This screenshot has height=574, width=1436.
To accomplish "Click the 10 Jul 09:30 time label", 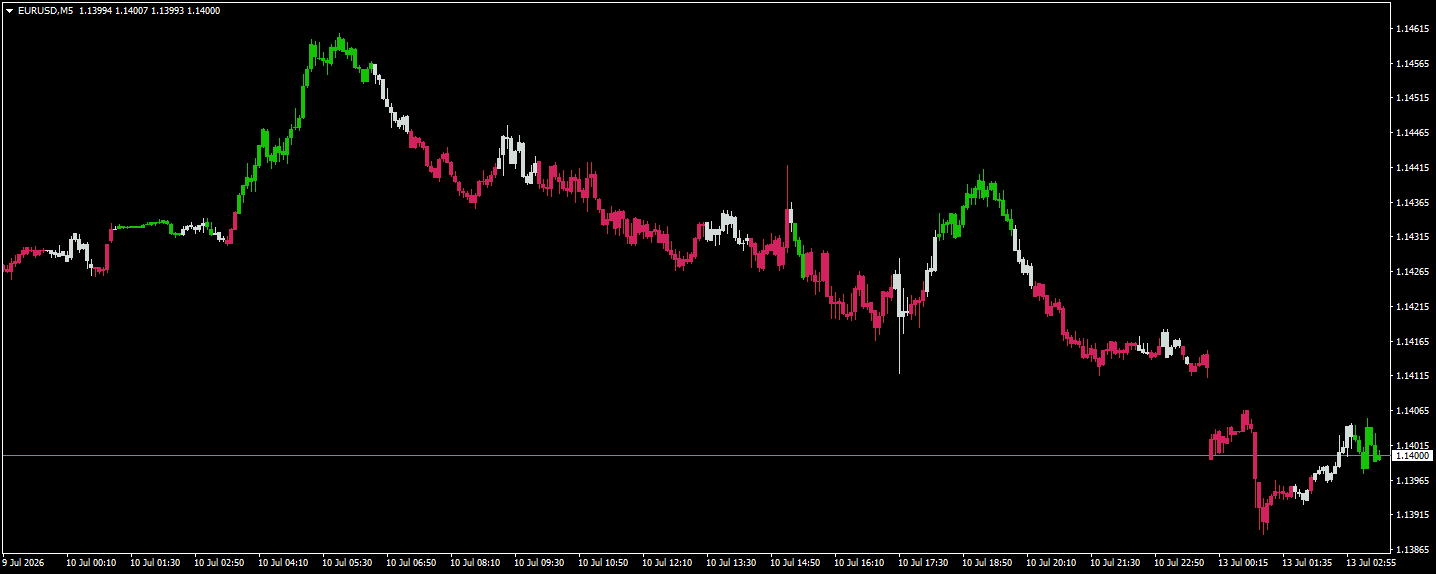I will click(x=539, y=563).
